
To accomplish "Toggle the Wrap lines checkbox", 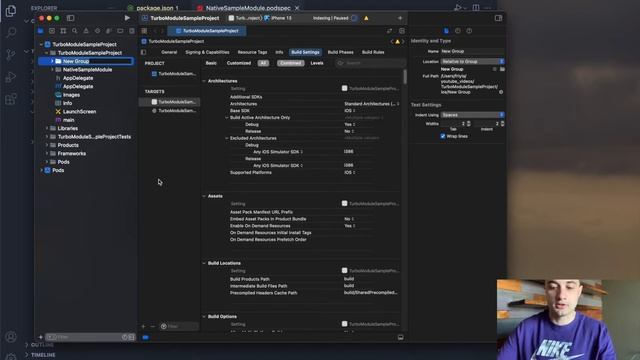I will [x=443, y=136].
